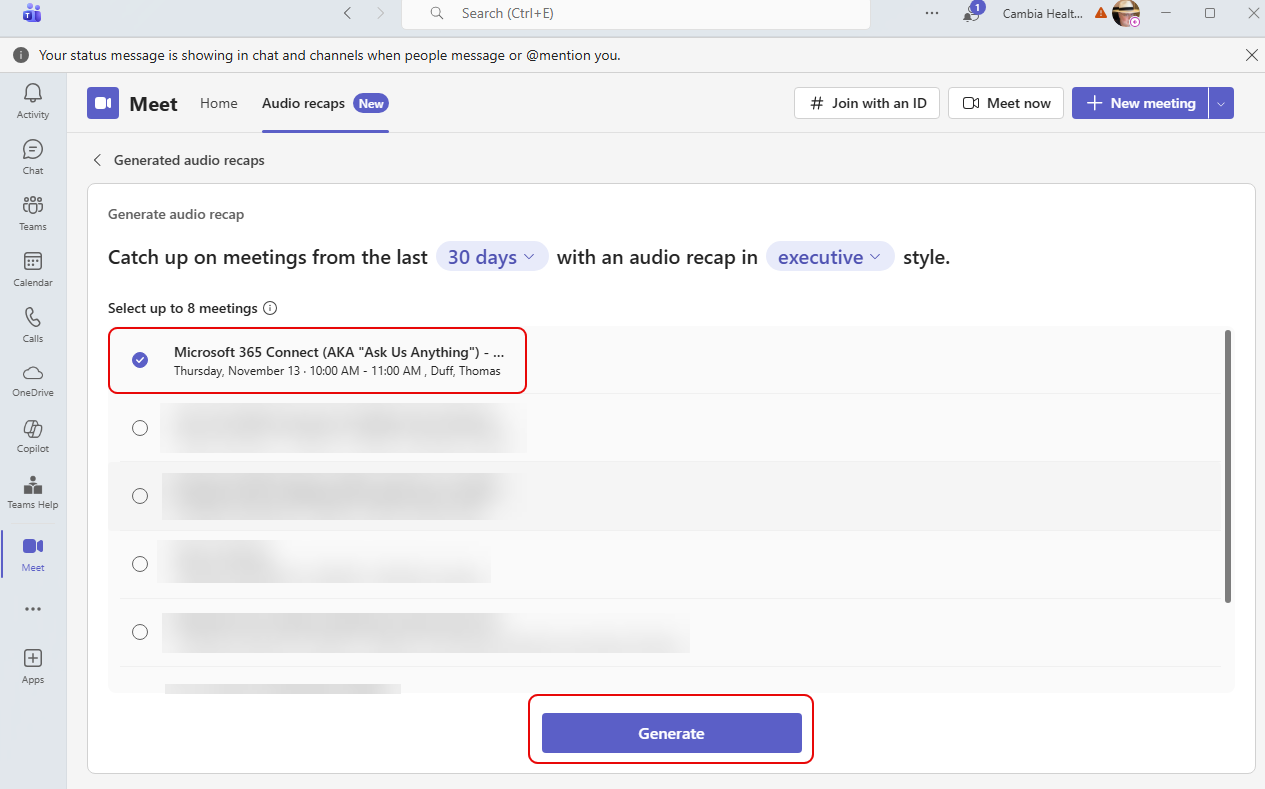1265x789 pixels.
Task: Select the Microsoft 365 Connect meeting radio button
Action: [x=139, y=359]
